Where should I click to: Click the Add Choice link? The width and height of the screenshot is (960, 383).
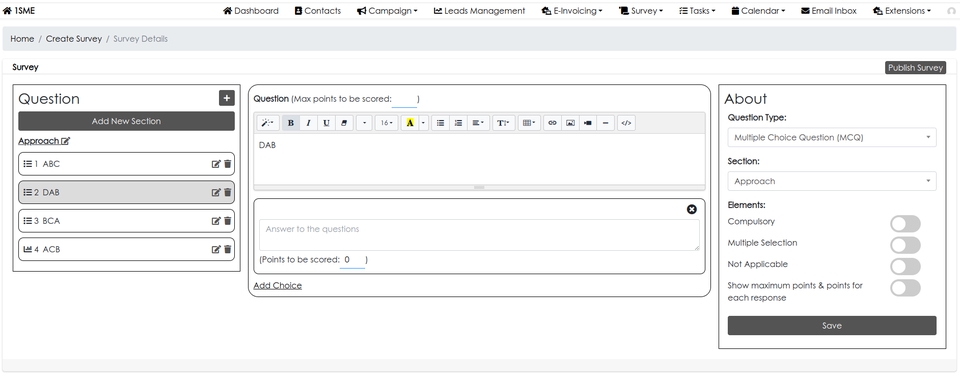point(277,286)
